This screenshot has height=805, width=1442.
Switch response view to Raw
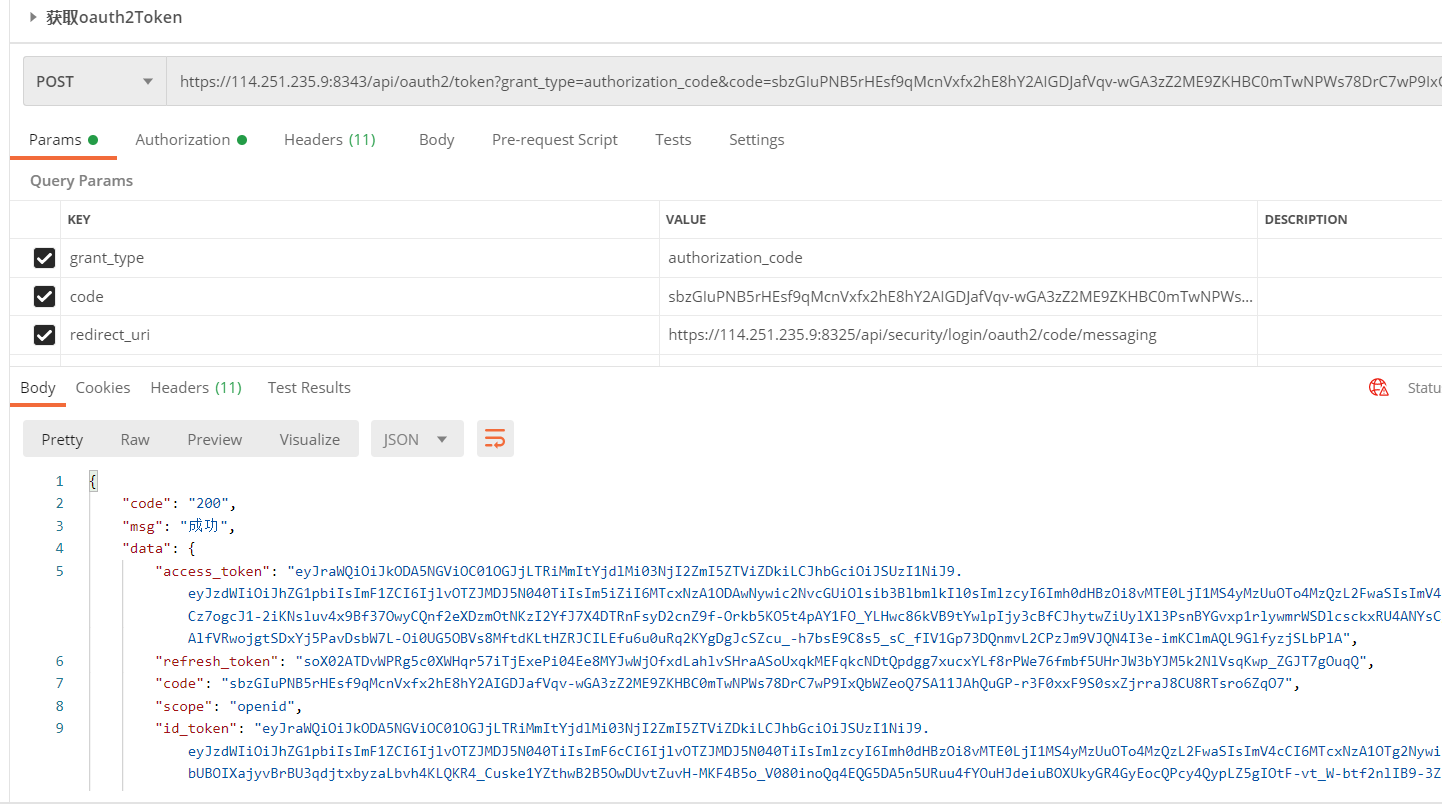pos(135,439)
